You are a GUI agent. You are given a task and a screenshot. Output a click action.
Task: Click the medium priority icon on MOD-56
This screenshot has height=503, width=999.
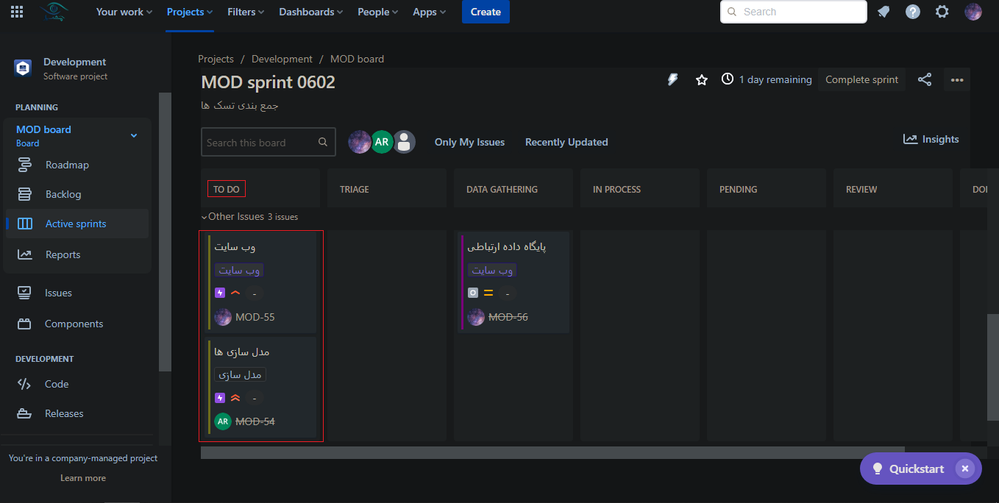[x=489, y=293]
